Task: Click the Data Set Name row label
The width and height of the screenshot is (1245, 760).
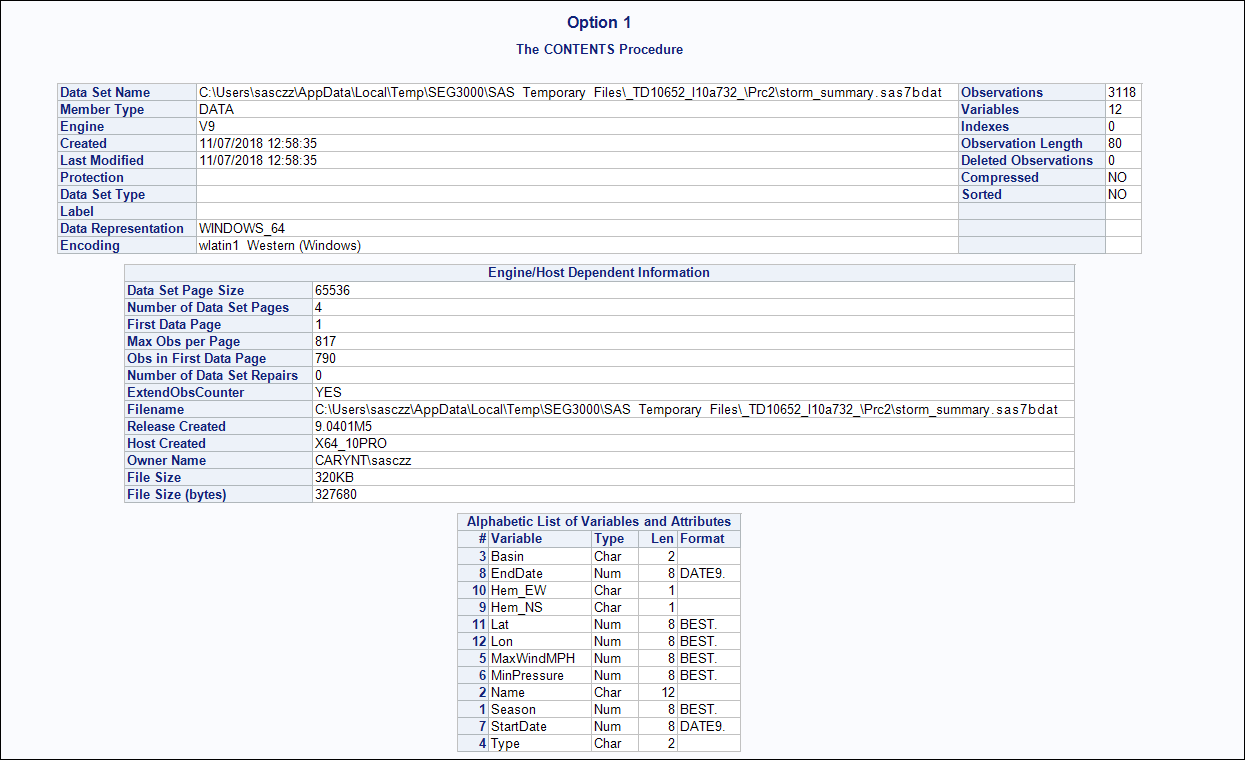Action: tap(104, 92)
